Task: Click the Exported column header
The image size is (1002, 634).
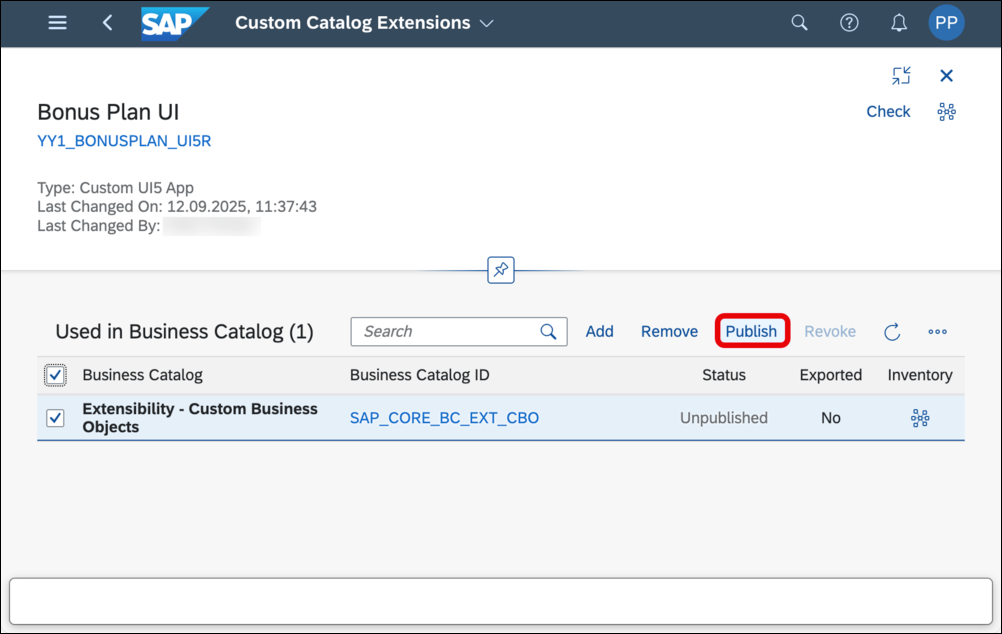Action: (830, 375)
